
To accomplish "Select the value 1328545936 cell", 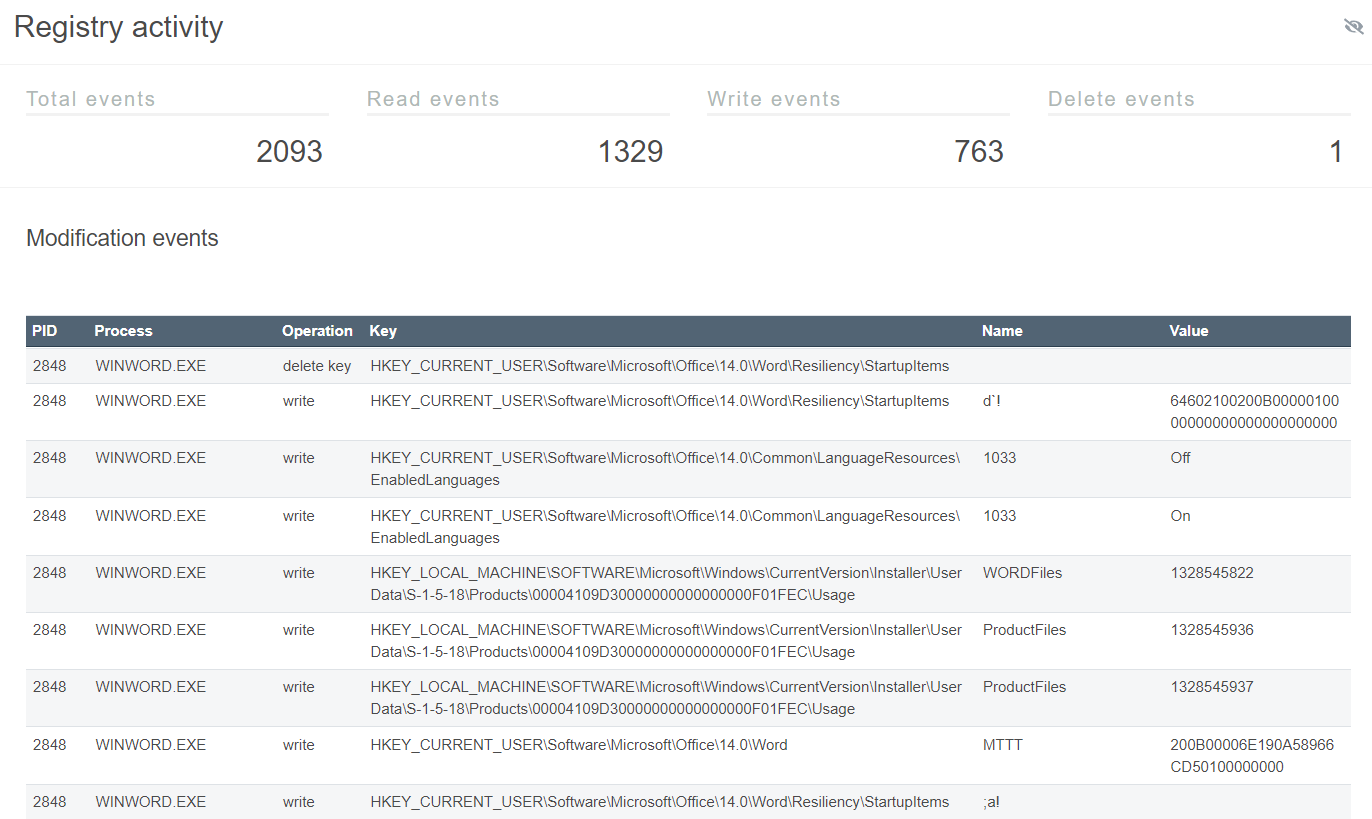I will pos(1211,630).
